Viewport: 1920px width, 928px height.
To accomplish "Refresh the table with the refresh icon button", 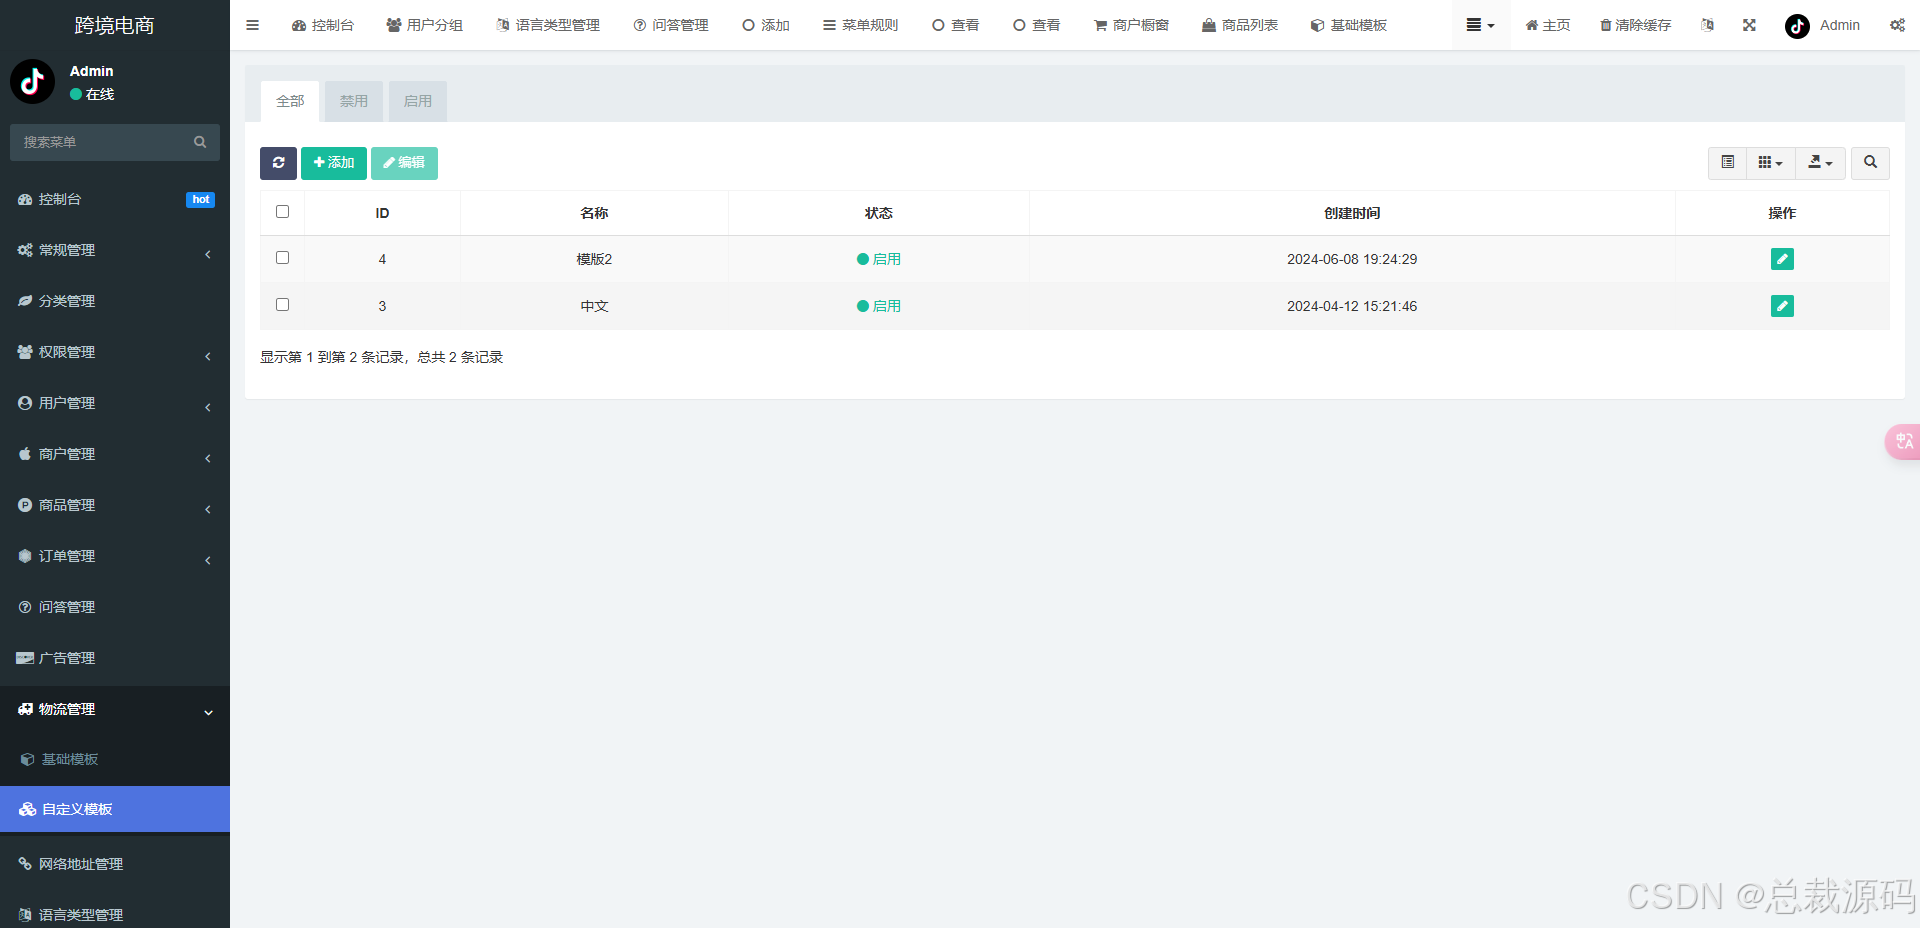I will [278, 163].
